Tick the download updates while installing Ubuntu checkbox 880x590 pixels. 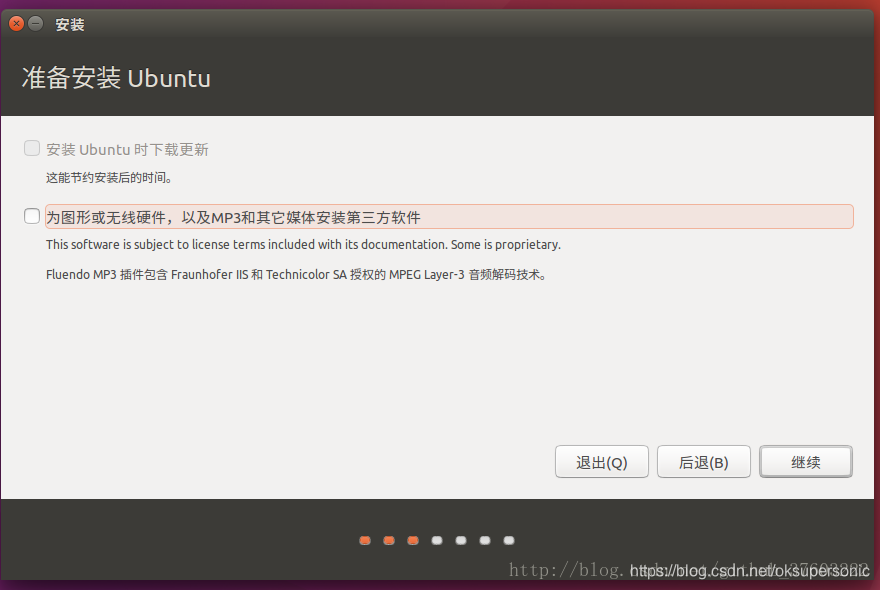(x=32, y=148)
